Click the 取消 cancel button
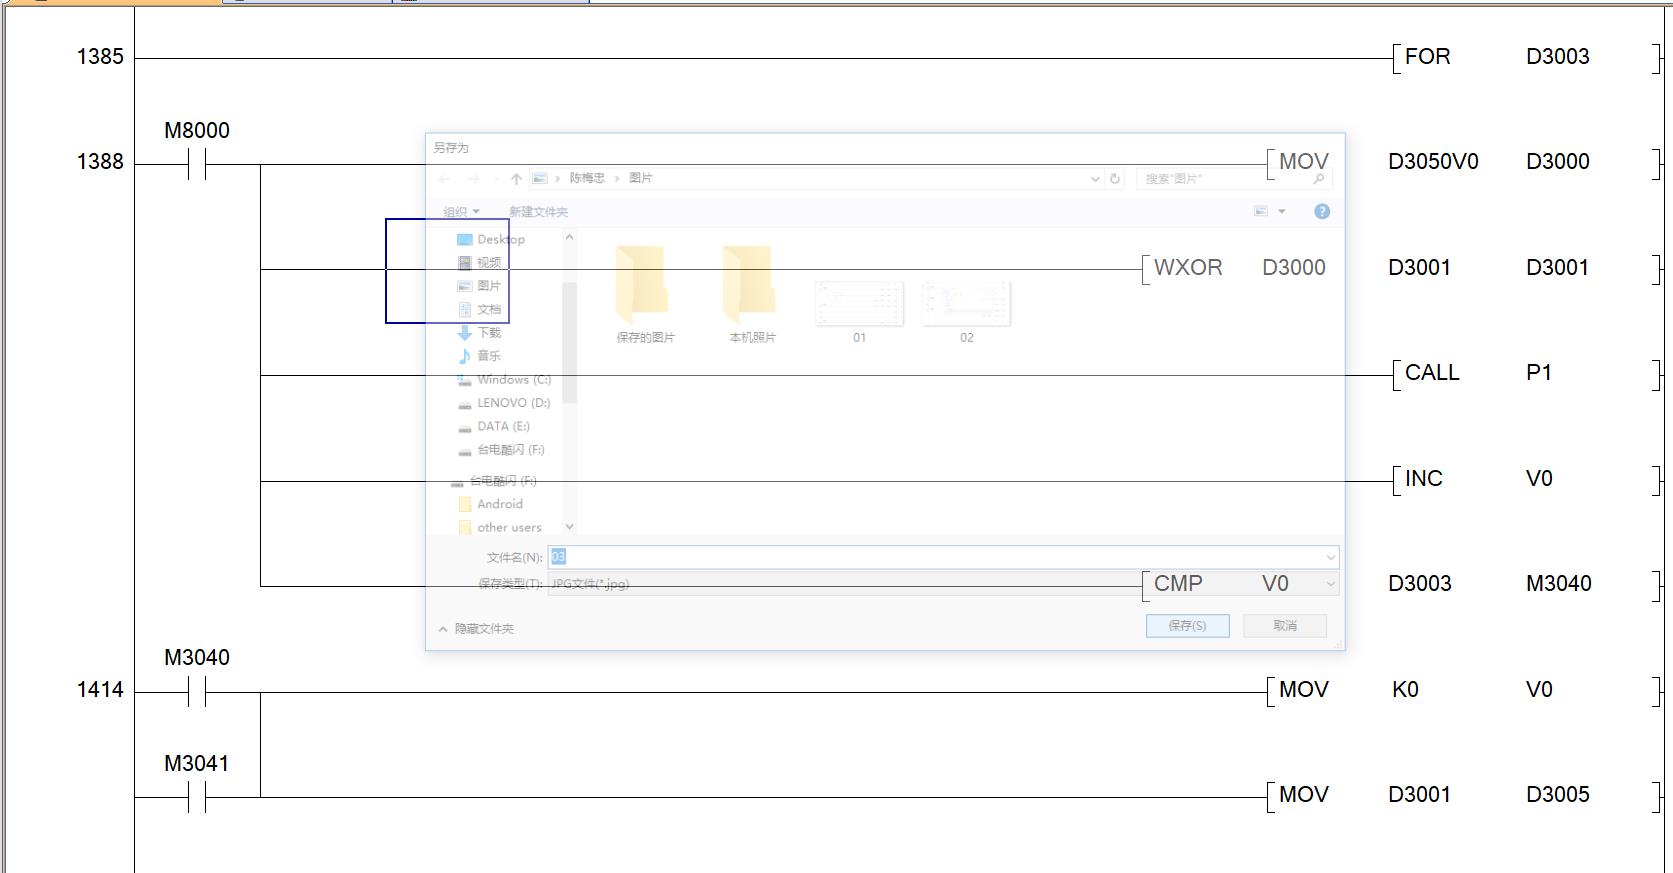The height and width of the screenshot is (873, 1673). tap(1285, 626)
